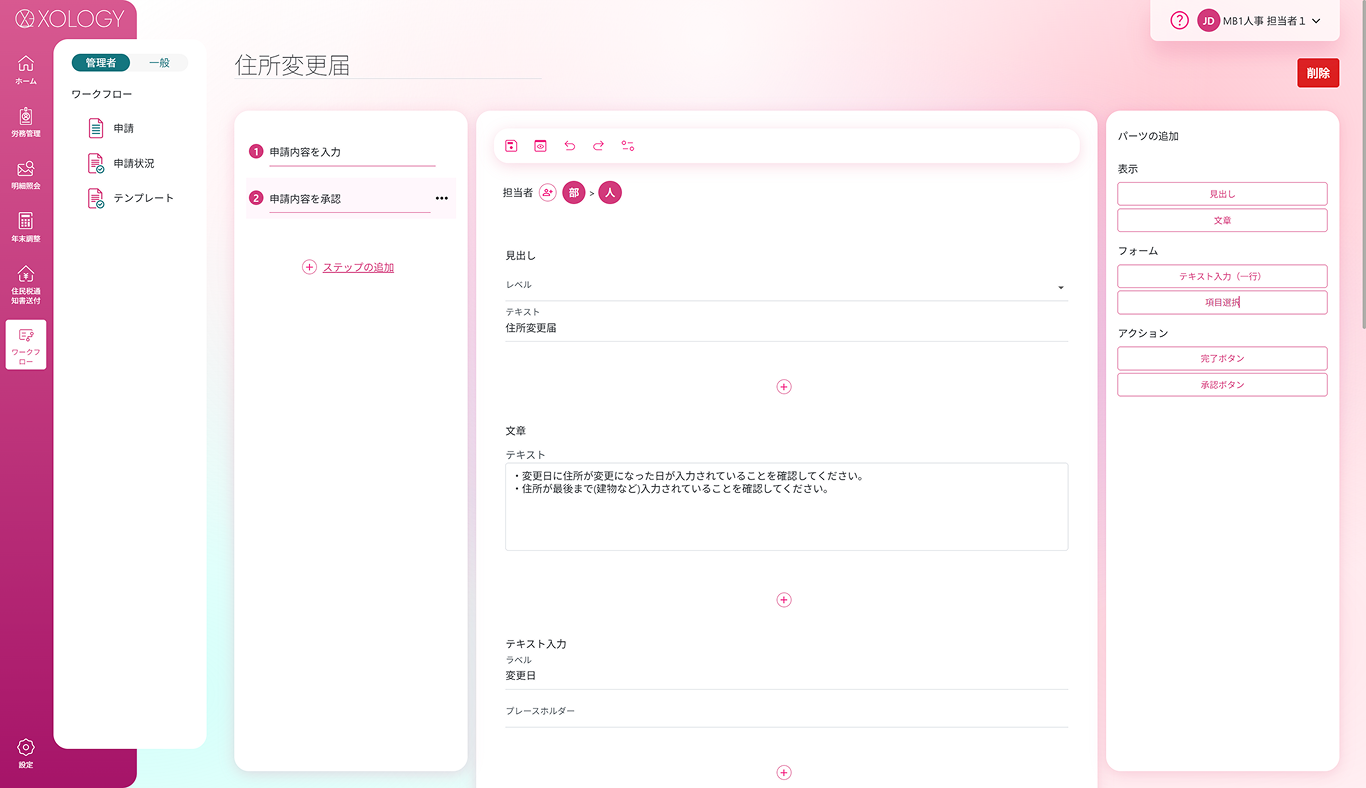Open テンプレート in the workflow menu

pyautogui.click(x=143, y=198)
